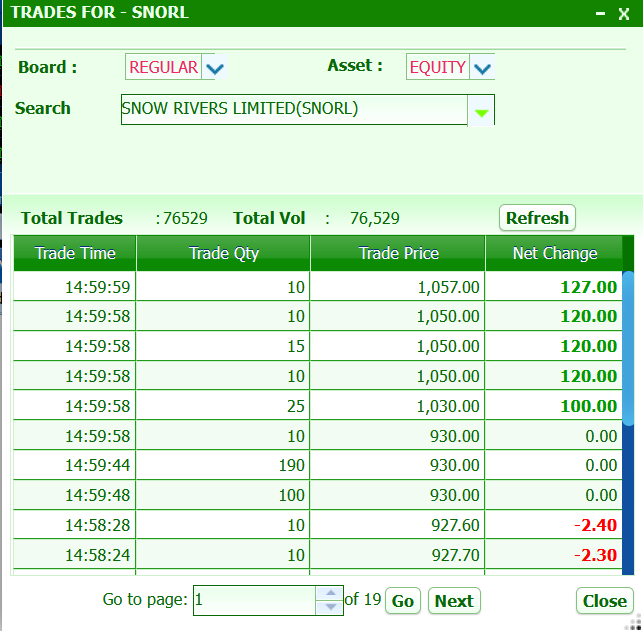The width and height of the screenshot is (643, 631).
Task: Select the REGULAR board value box
Action: (163, 67)
